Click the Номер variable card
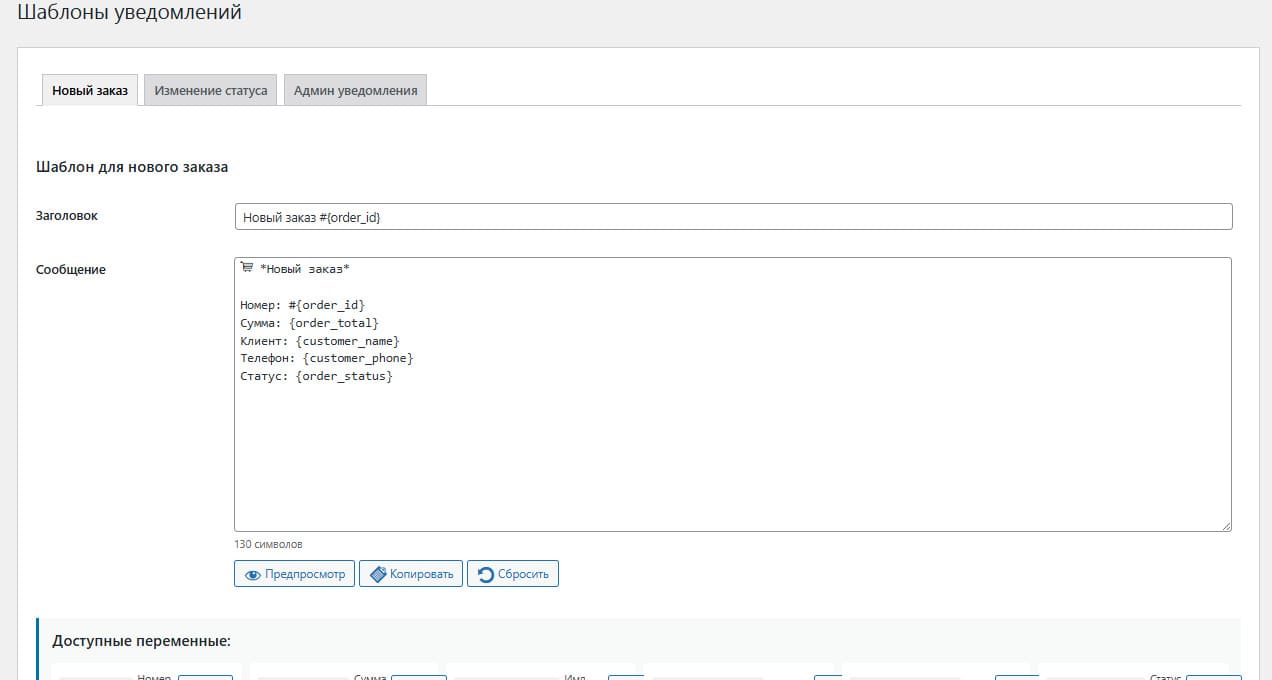Viewport: 1272px width, 680px height. (x=143, y=673)
